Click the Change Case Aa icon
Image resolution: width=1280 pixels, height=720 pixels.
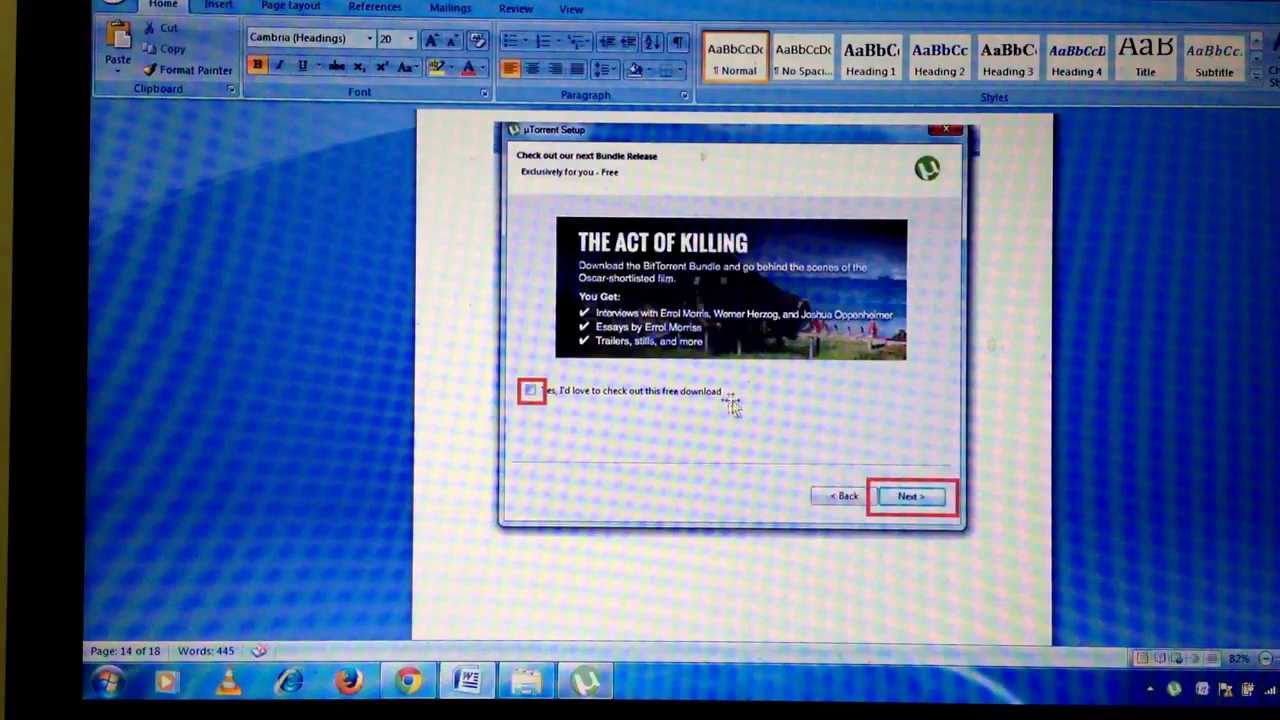pyautogui.click(x=405, y=67)
